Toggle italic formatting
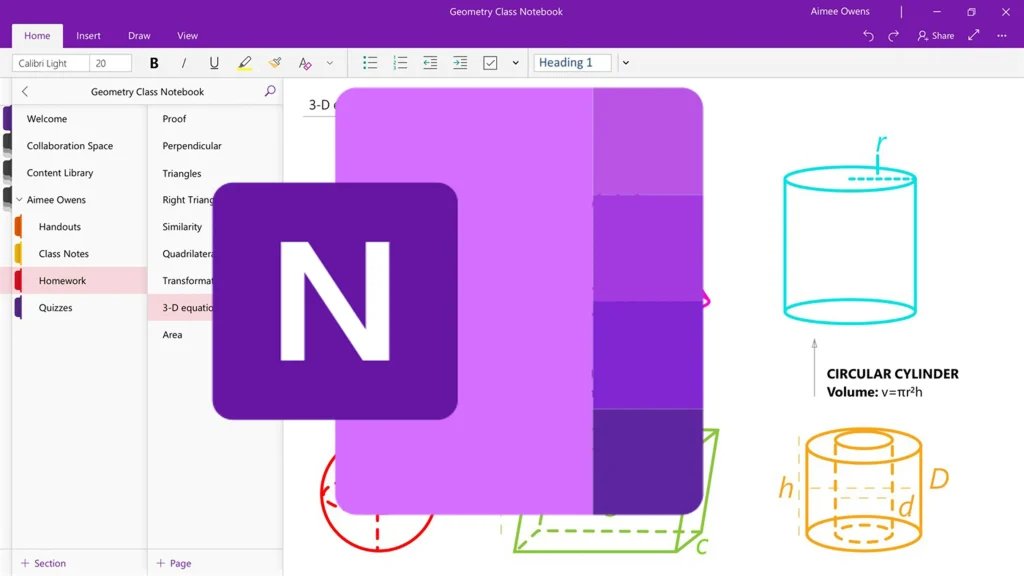Viewport: 1024px width, 576px height. tap(184, 63)
